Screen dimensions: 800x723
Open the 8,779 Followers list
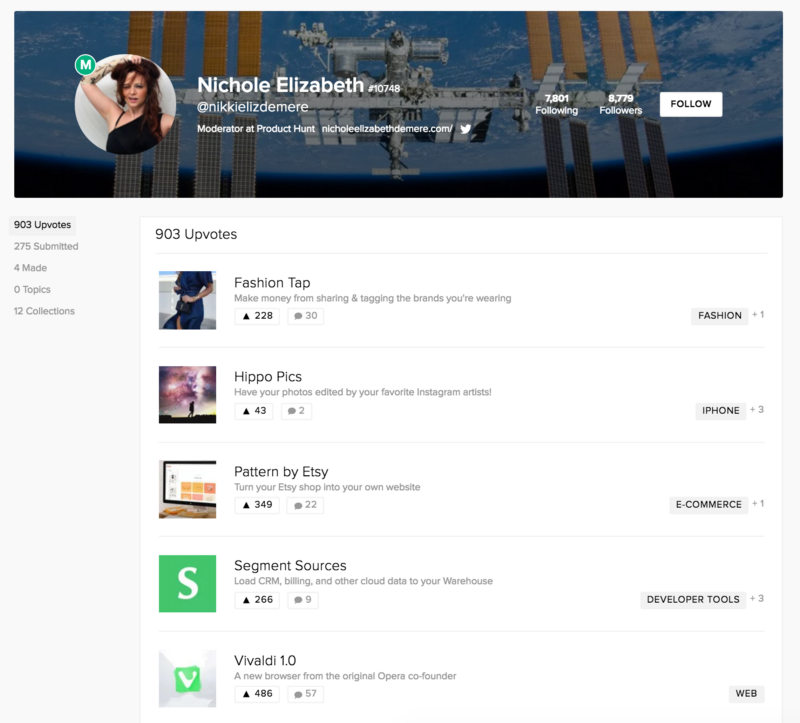pos(620,104)
